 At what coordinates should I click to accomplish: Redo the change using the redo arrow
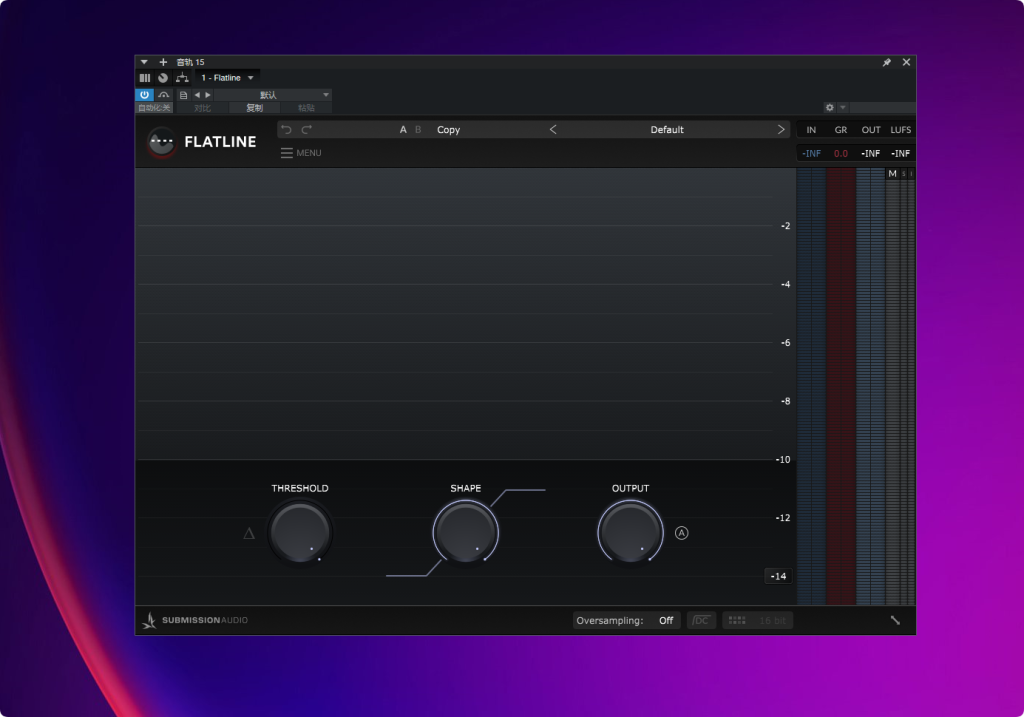click(306, 129)
